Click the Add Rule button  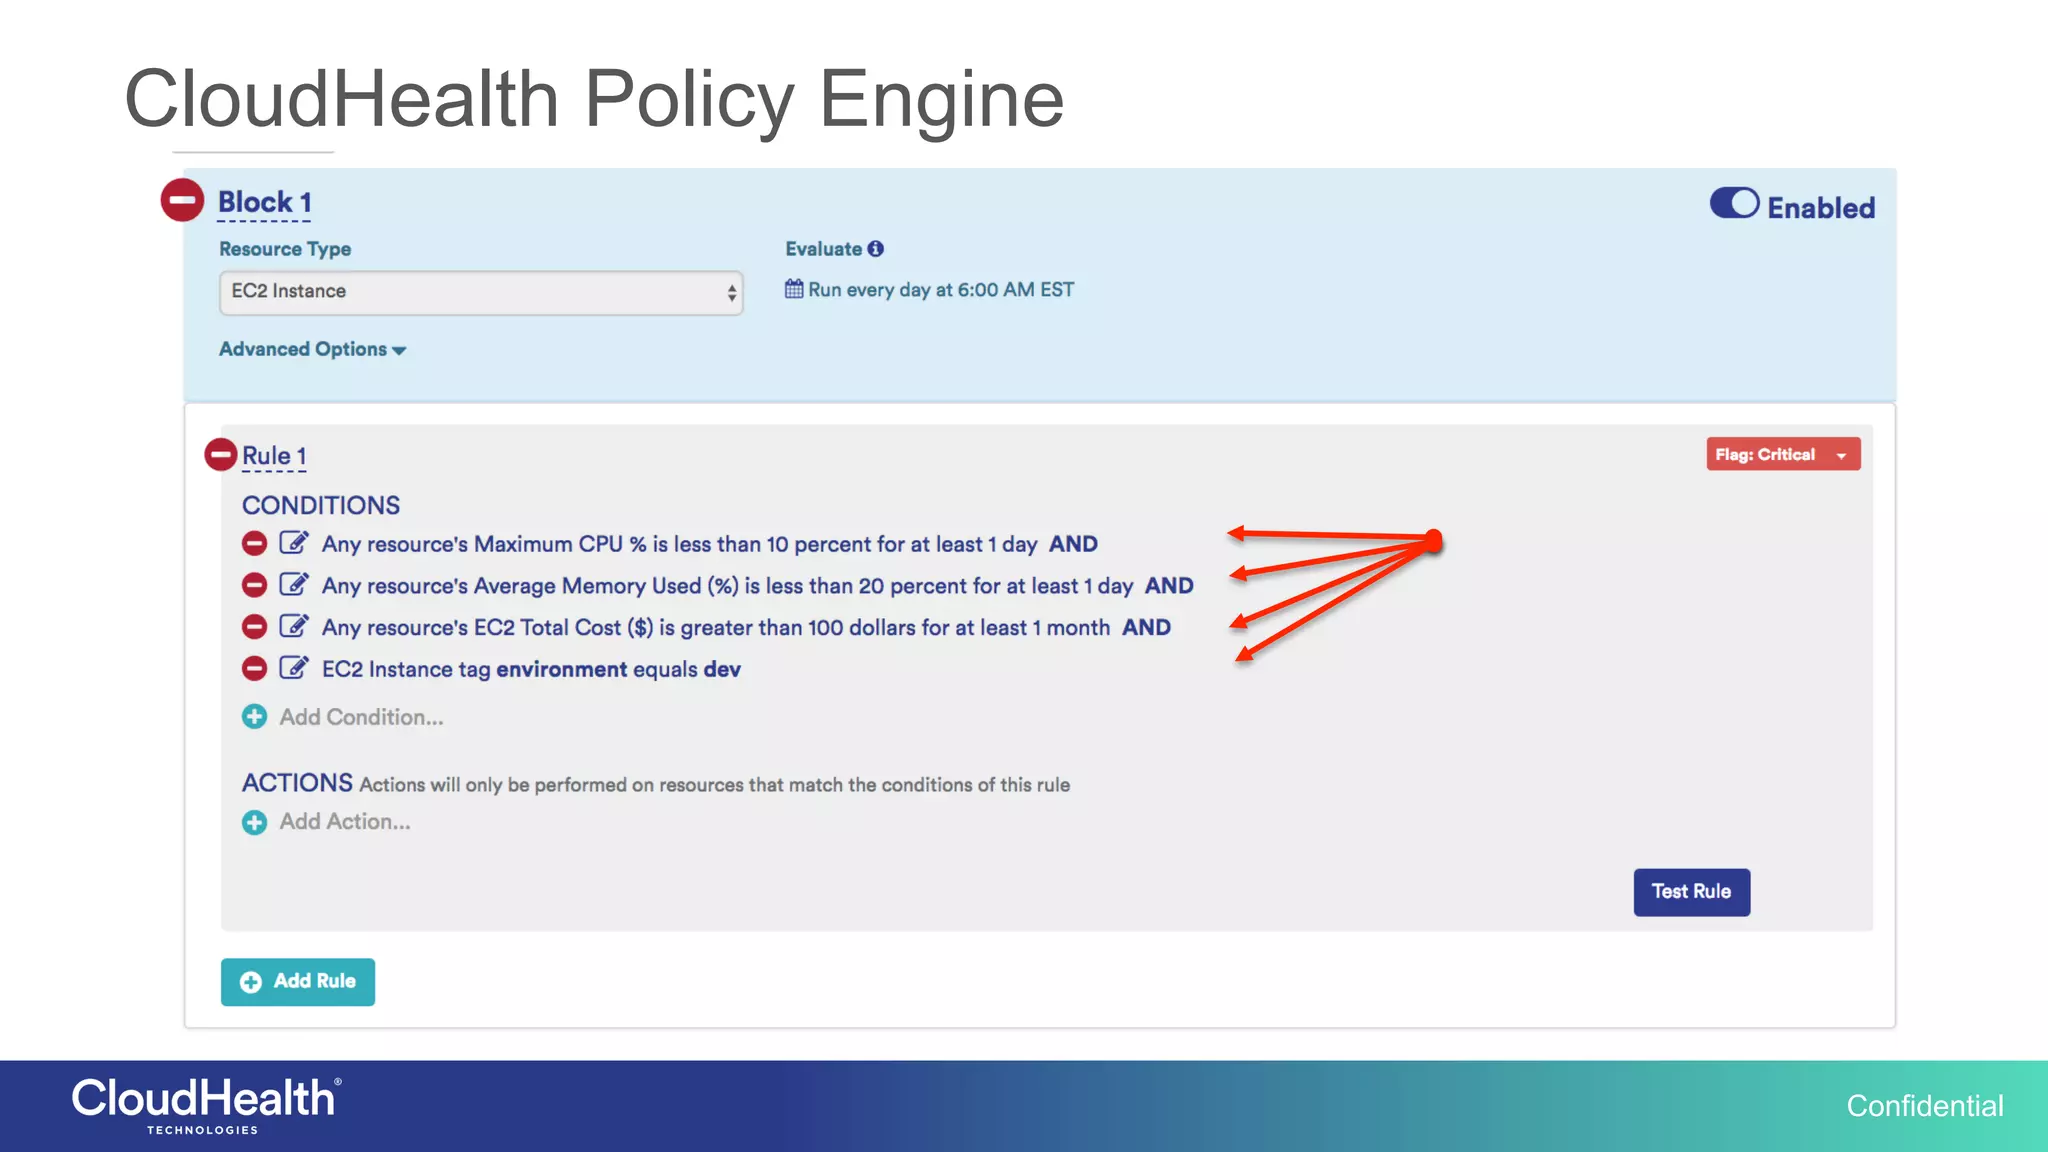tap(298, 982)
